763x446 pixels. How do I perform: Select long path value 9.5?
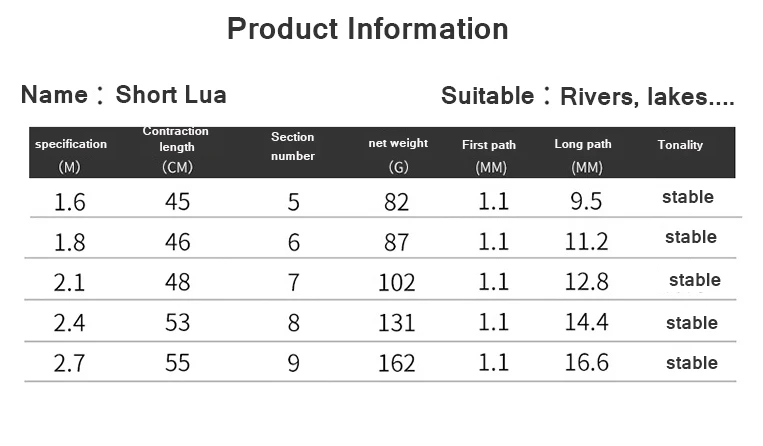[x=586, y=201]
